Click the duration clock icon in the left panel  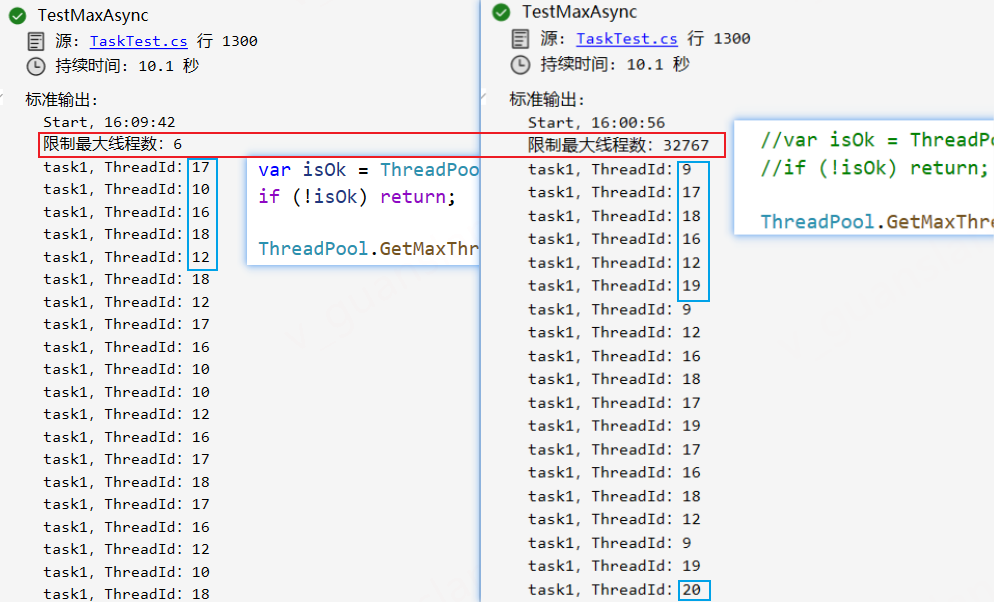[x=35, y=66]
